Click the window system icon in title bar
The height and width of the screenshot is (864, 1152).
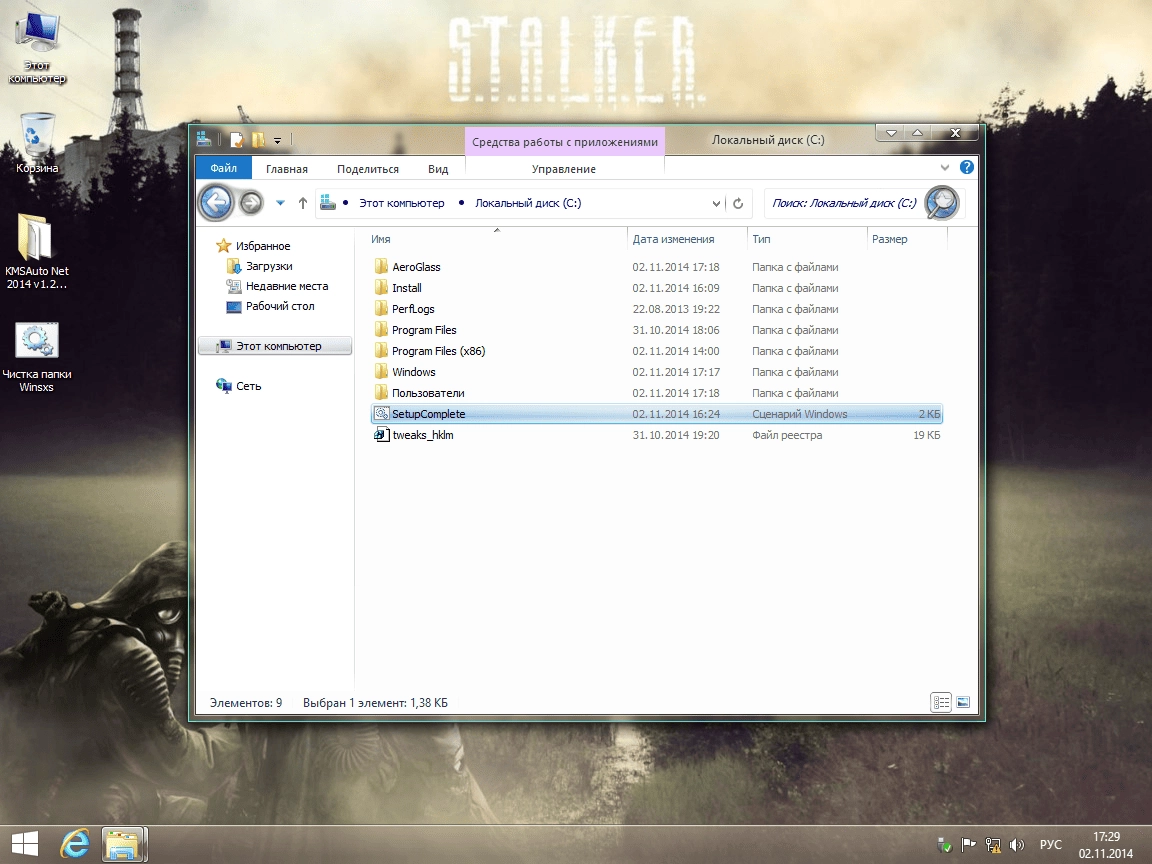(x=204, y=139)
